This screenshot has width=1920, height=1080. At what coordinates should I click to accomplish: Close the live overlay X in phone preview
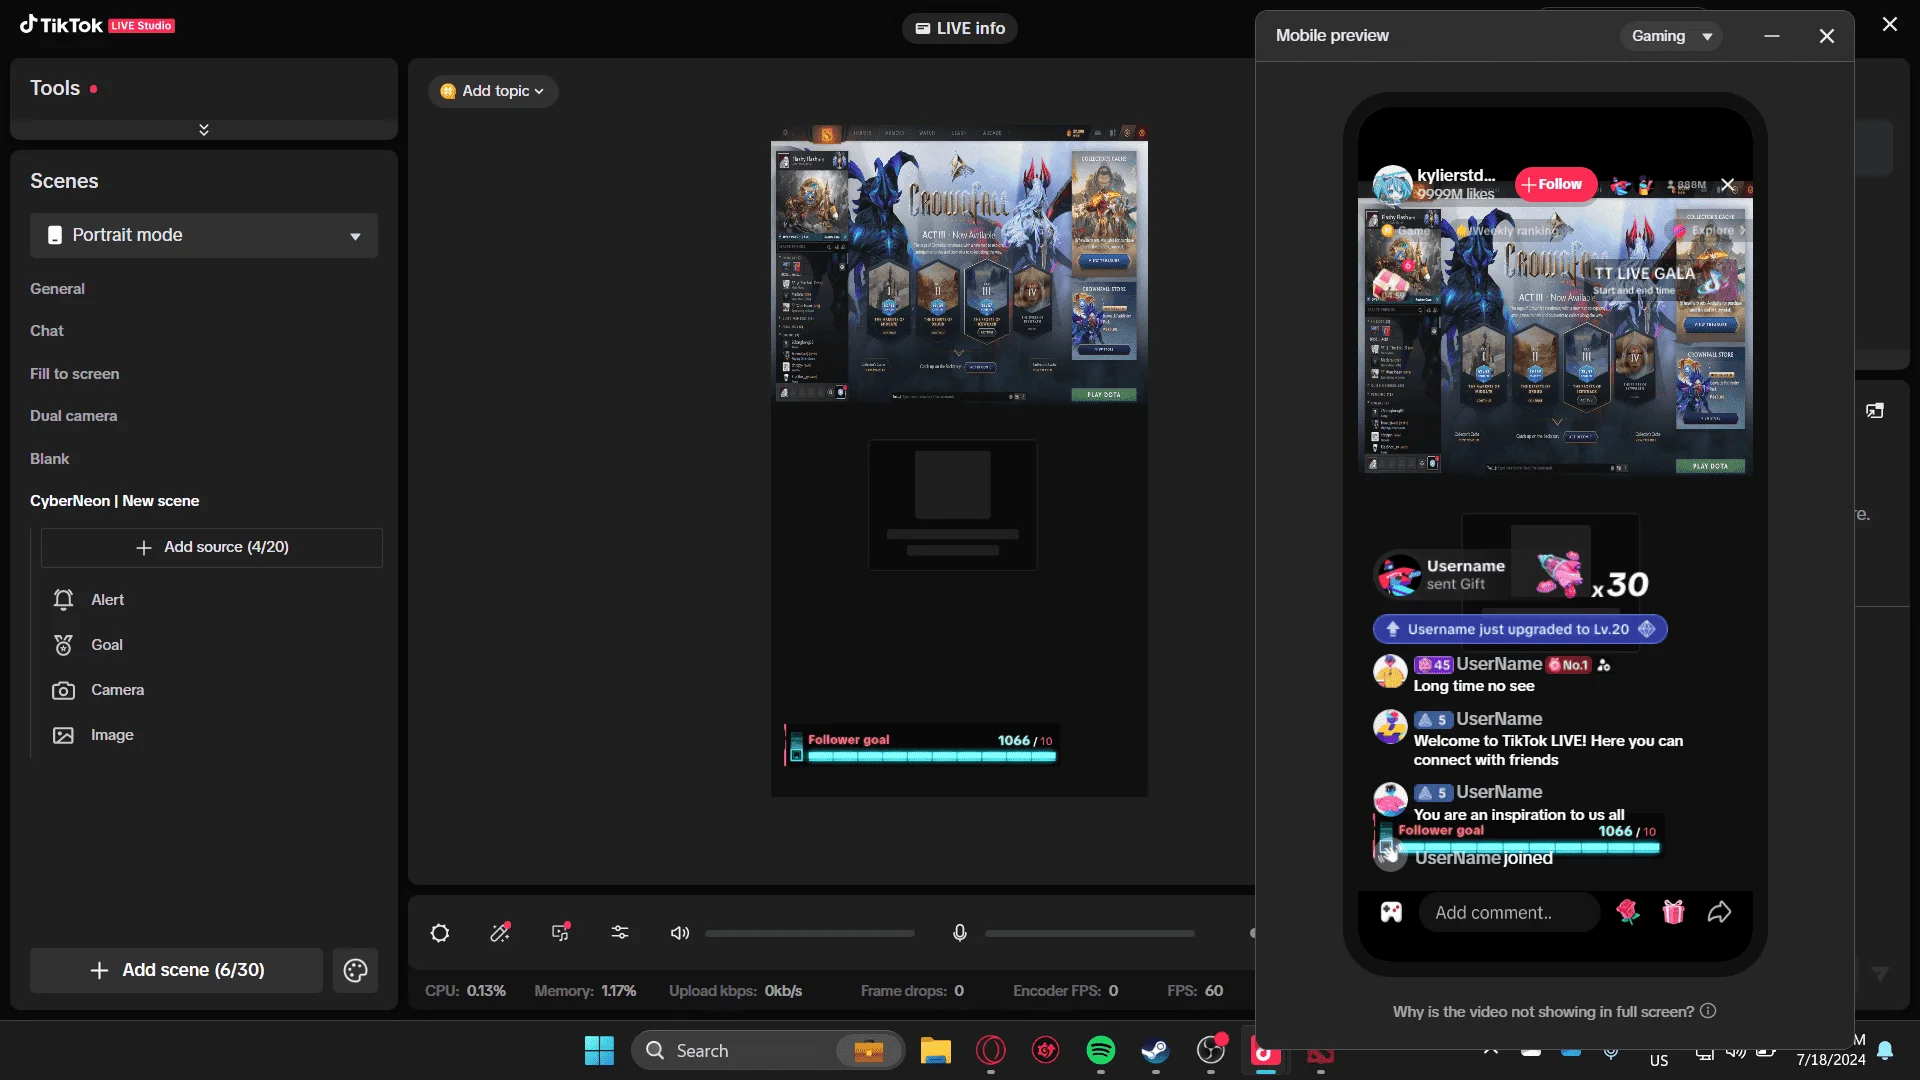(x=1727, y=185)
